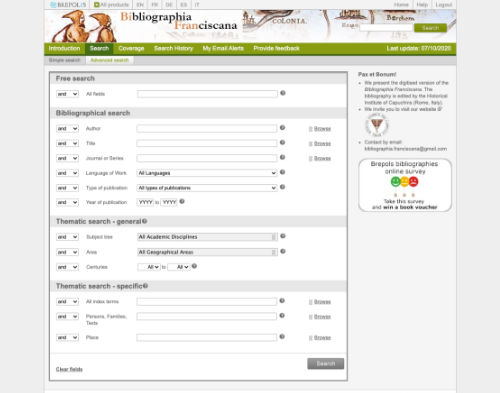500x393 pixels.
Task: Open first Centuries All dropdown
Action: 149,267
